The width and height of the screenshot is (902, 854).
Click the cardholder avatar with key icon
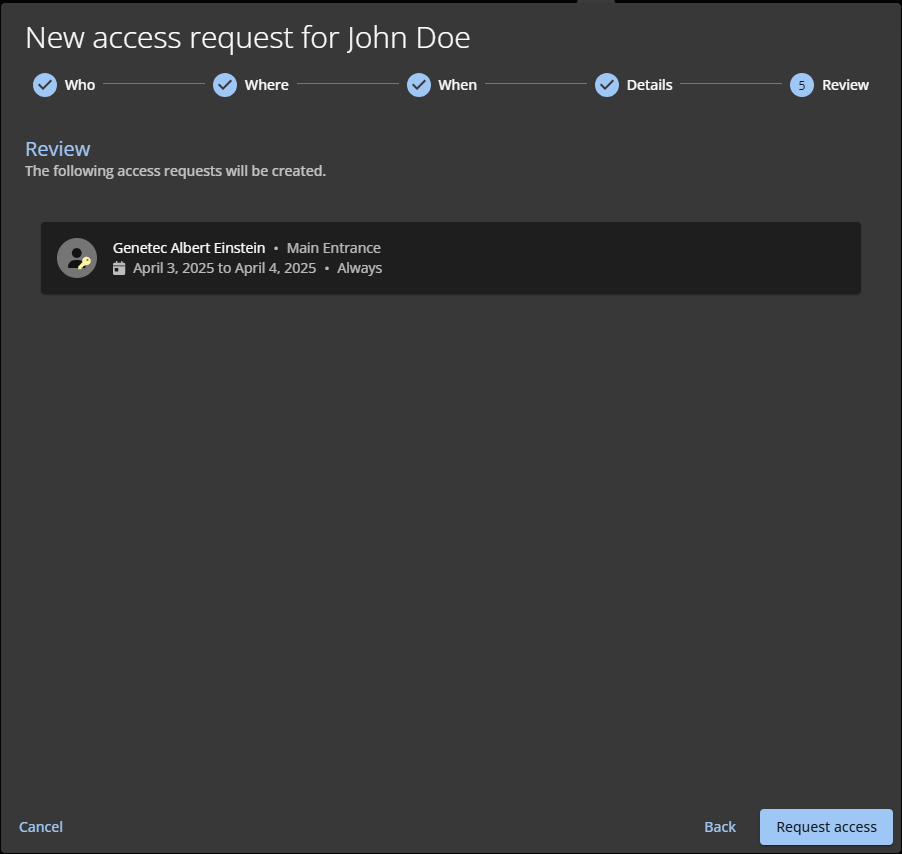(77, 258)
